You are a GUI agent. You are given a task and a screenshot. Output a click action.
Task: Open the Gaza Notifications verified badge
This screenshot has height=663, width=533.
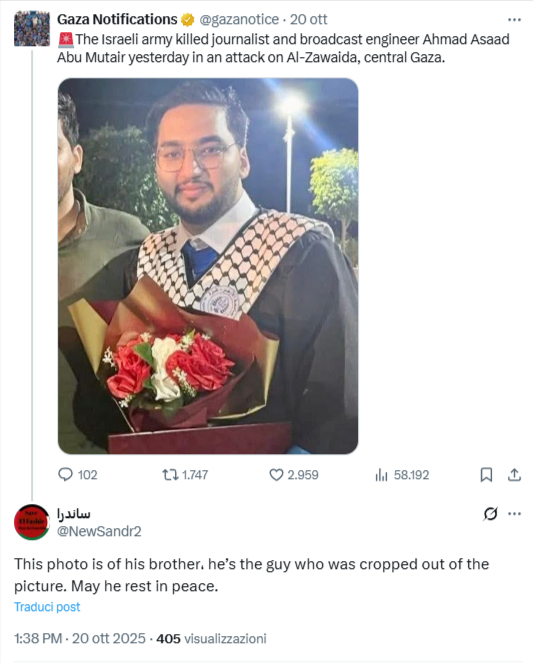[x=187, y=19]
